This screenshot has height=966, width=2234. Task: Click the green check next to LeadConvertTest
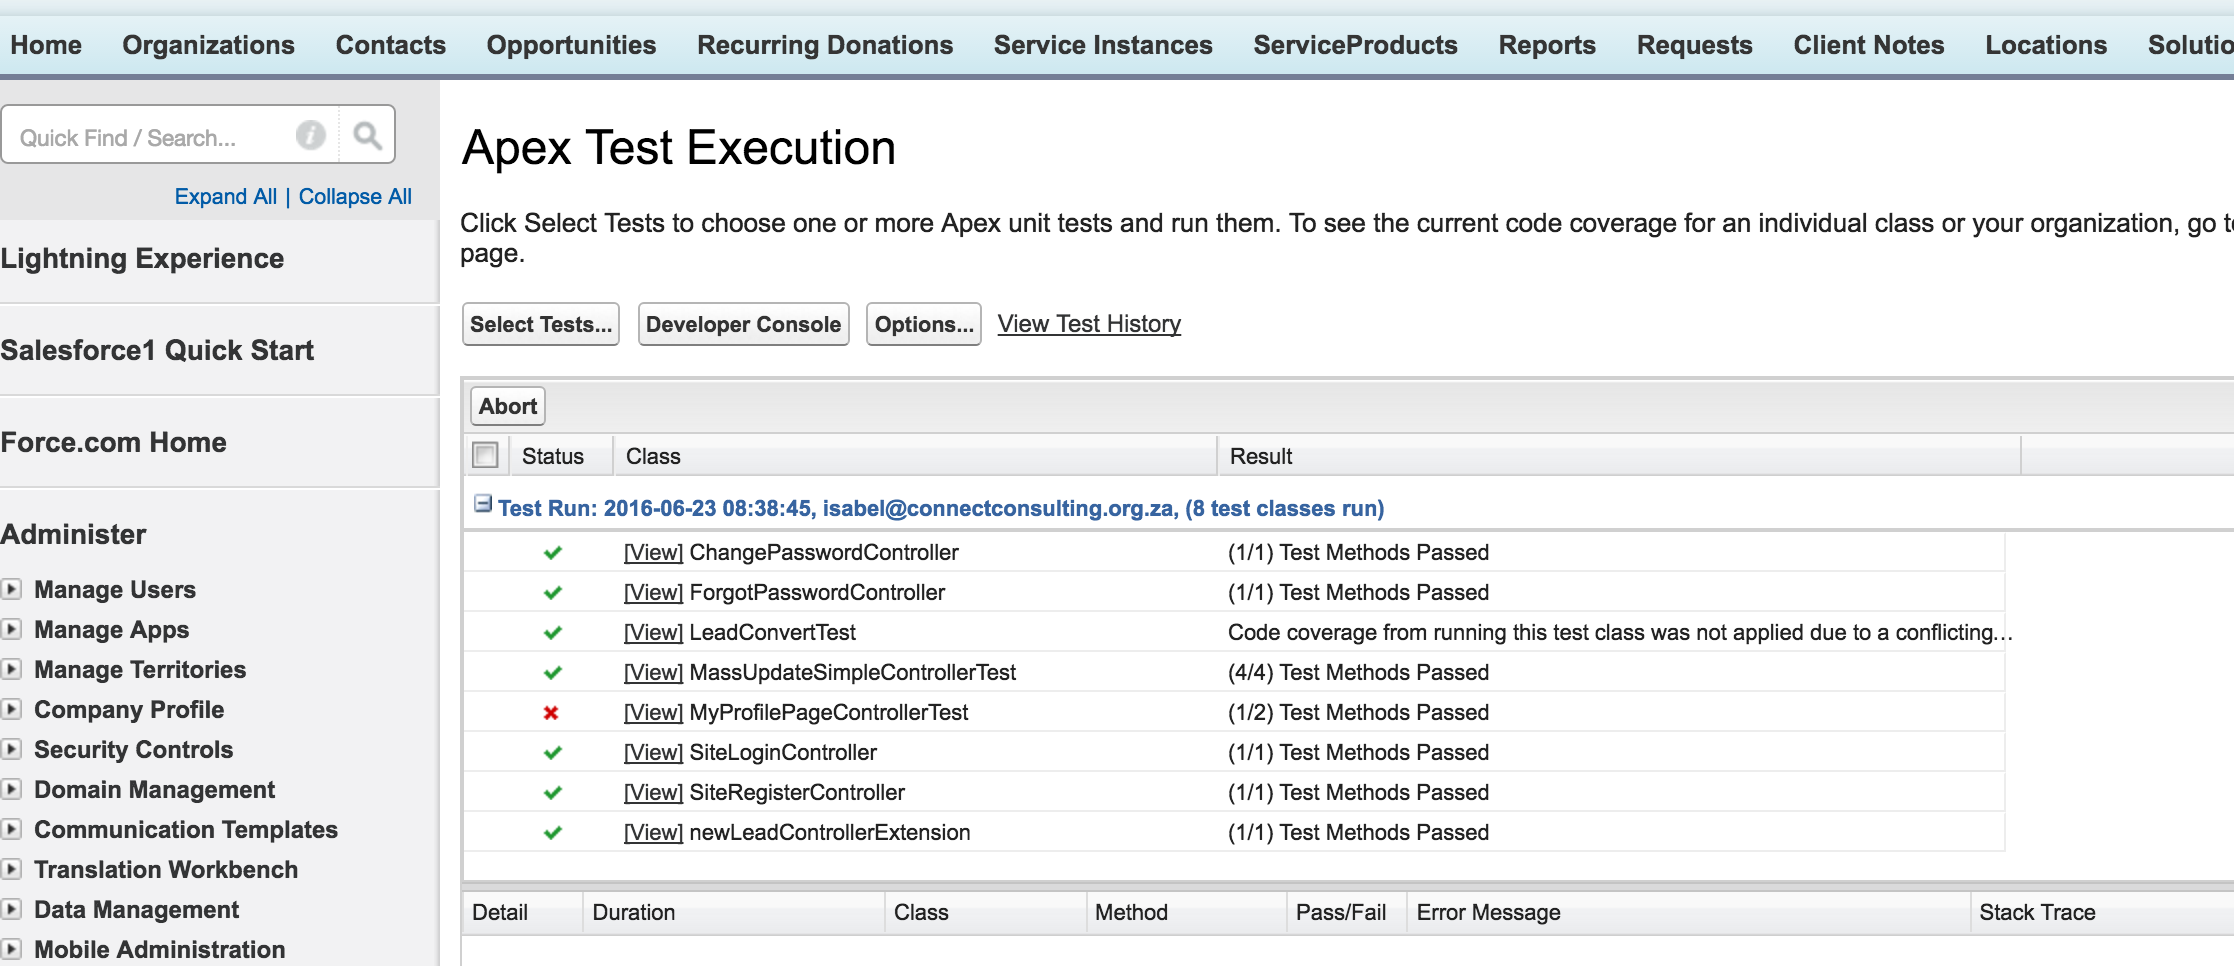(x=552, y=633)
